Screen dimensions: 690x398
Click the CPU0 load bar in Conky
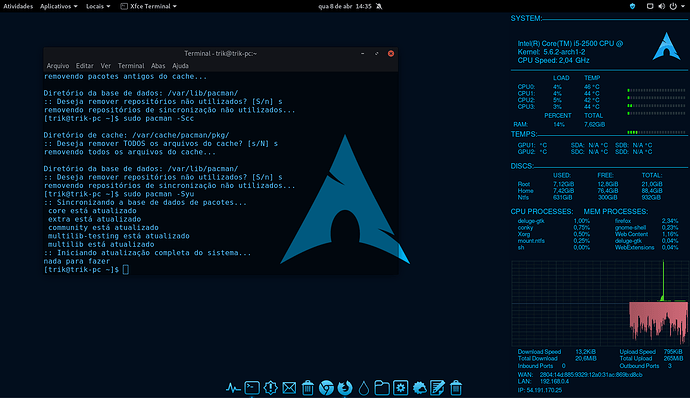pos(656,90)
